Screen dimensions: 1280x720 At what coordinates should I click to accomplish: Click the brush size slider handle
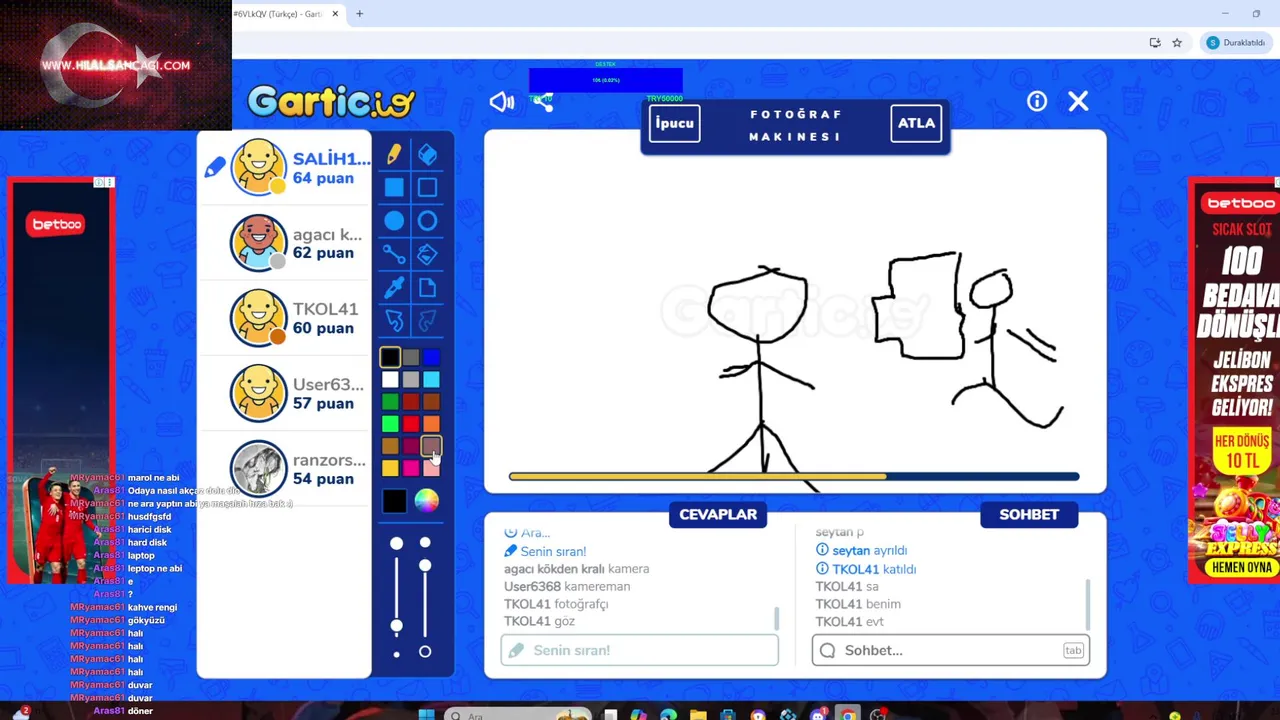[397, 626]
